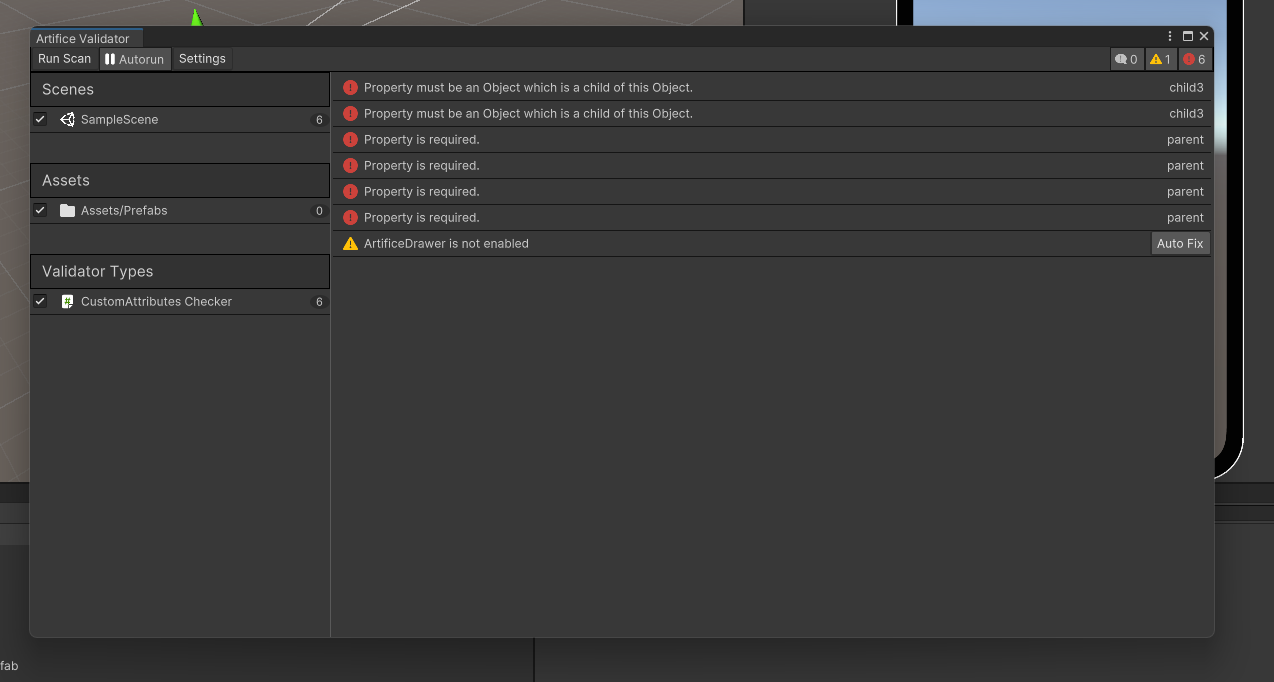
Task: Maximize the Artifice Validator window
Action: [1188, 36]
